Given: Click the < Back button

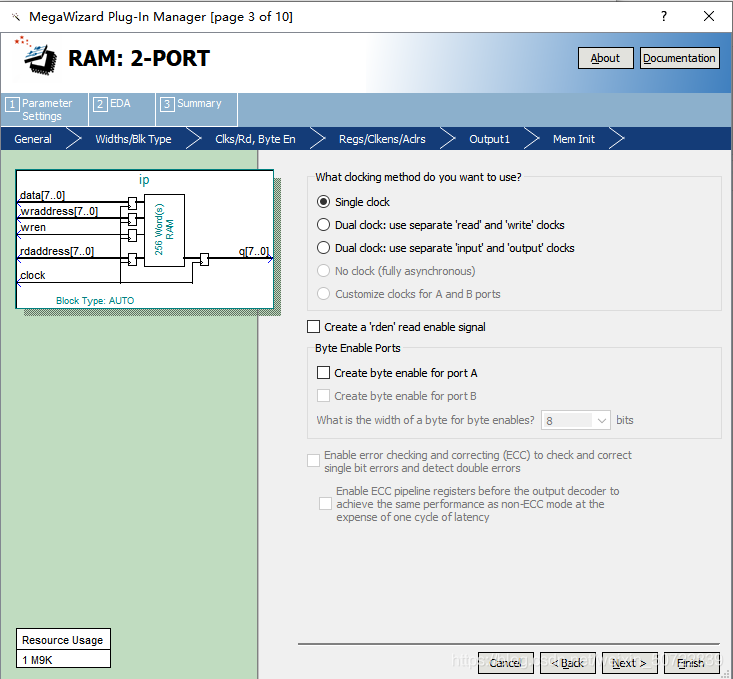Looking at the screenshot, I should click(x=568, y=663).
